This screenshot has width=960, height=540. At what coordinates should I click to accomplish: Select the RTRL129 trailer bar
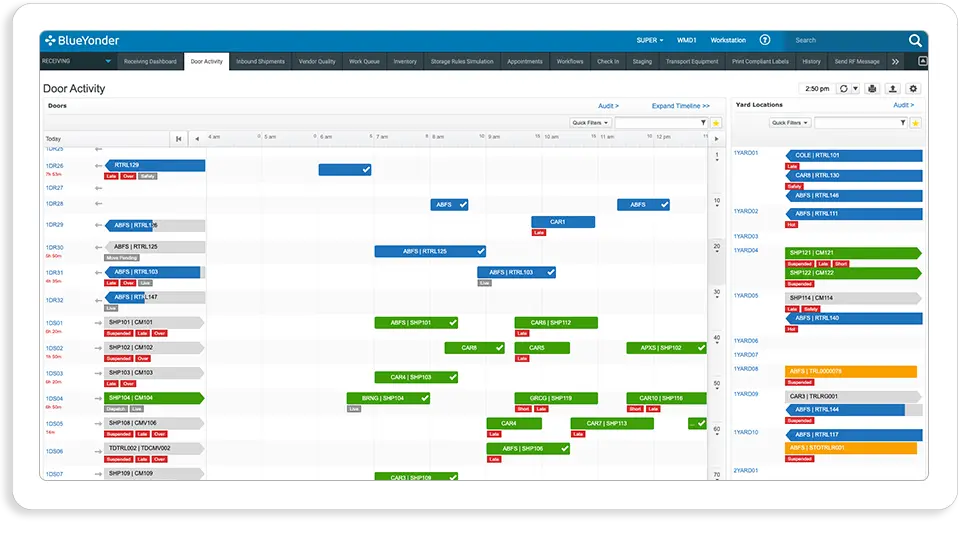tap(155, 165)
